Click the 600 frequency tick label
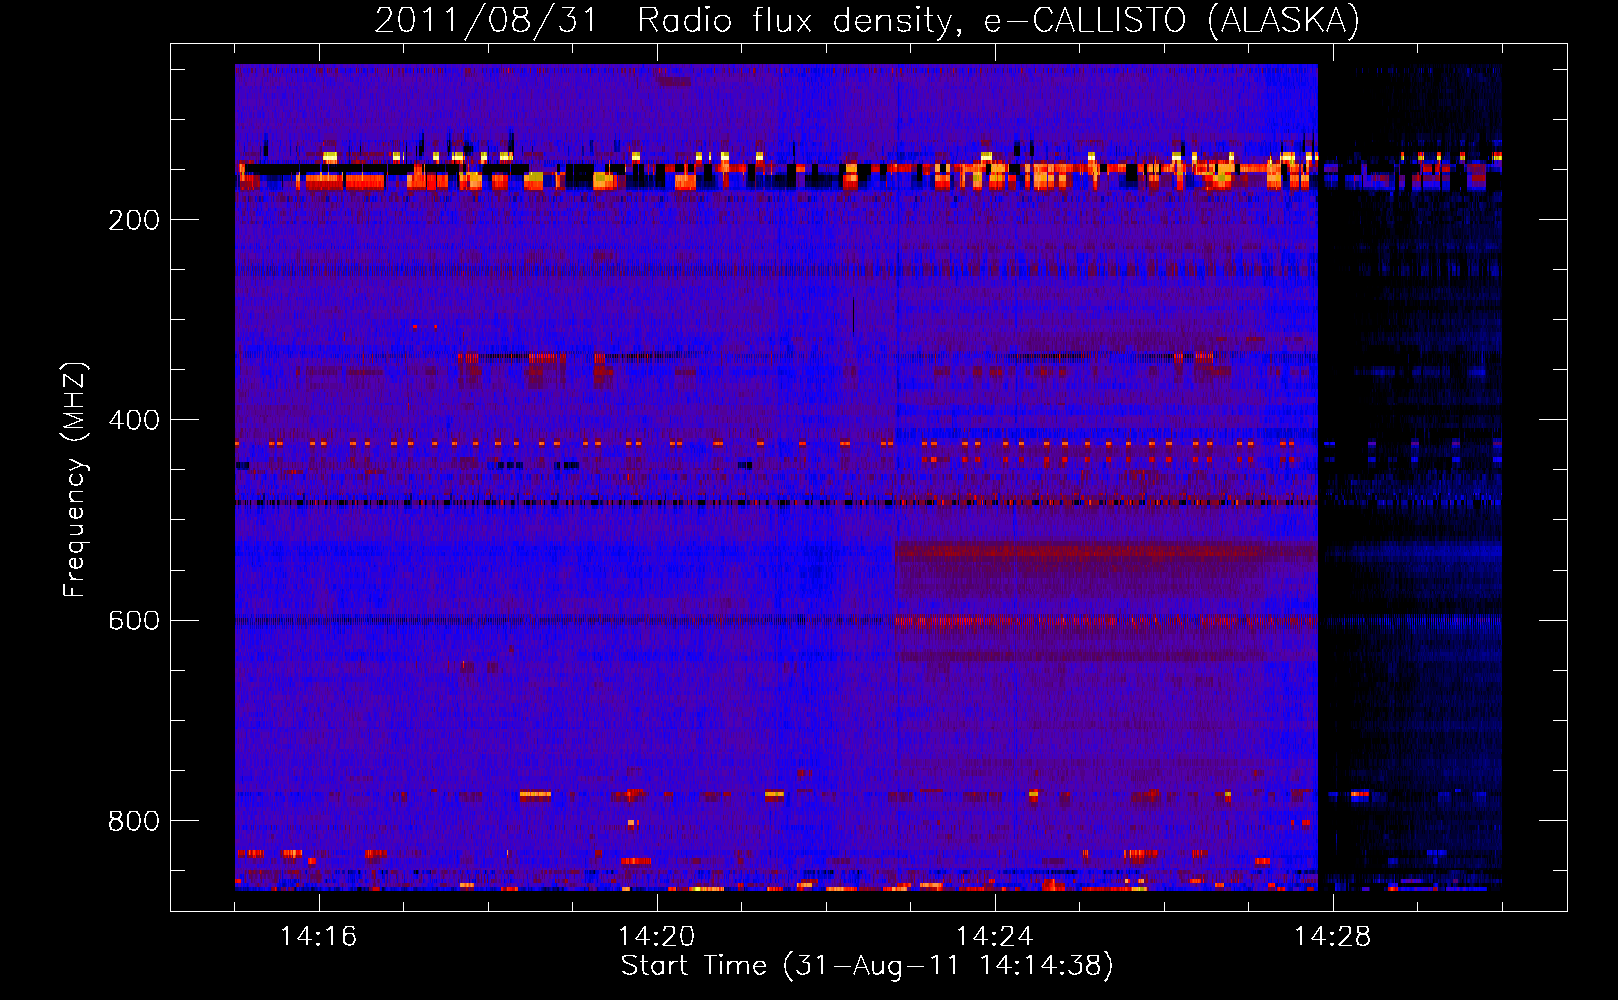The width and height of the screenshot is (1618, 1000). 134,620
